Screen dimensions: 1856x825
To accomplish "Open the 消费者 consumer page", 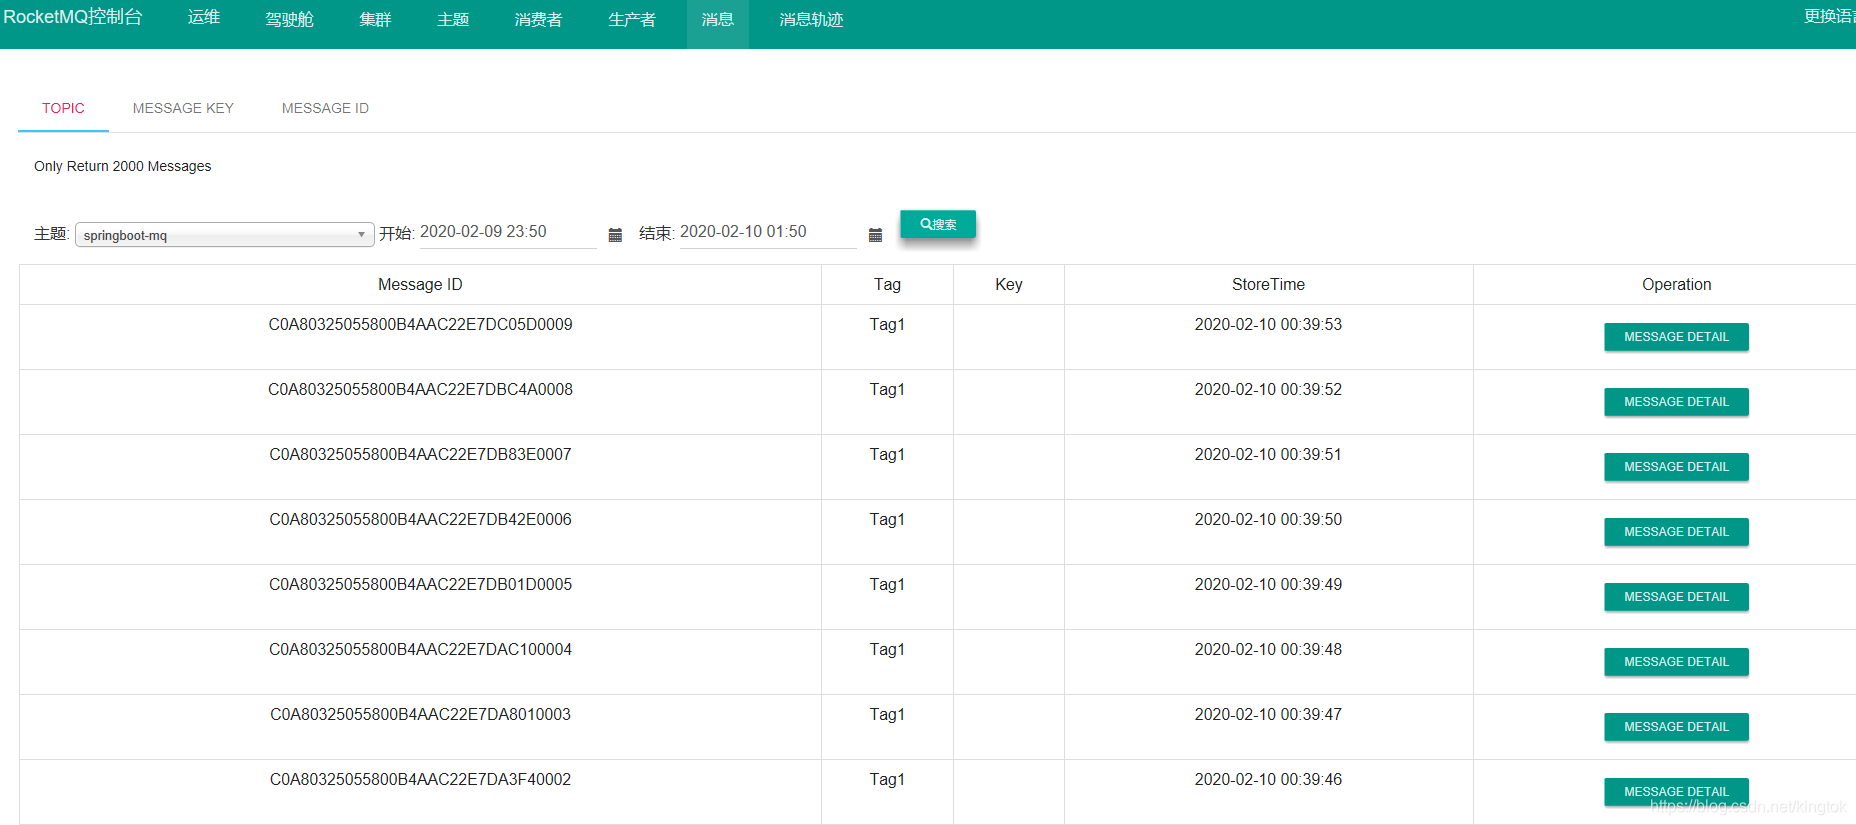I will click(538, 19).
